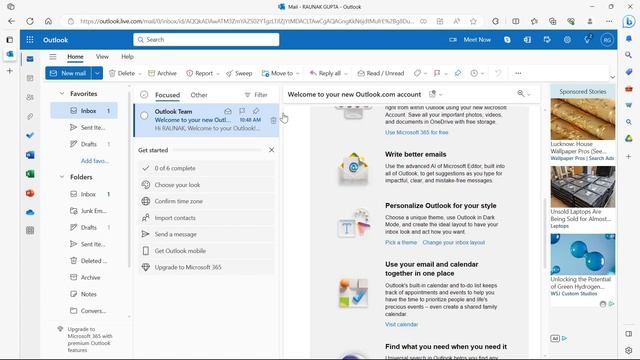This screenshot has width=640, height=360.
Task: Delete the Outlook Team message via trash icon
Action: coord(273,120)
